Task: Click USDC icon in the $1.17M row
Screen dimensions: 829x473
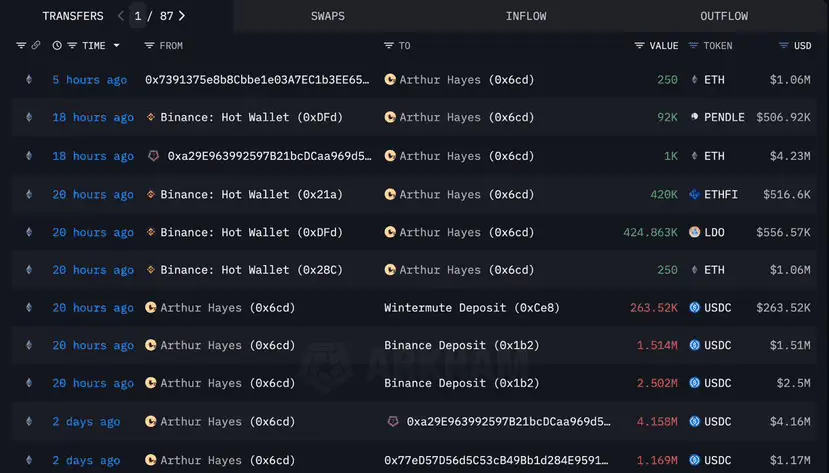Action: tap(695, 460)
